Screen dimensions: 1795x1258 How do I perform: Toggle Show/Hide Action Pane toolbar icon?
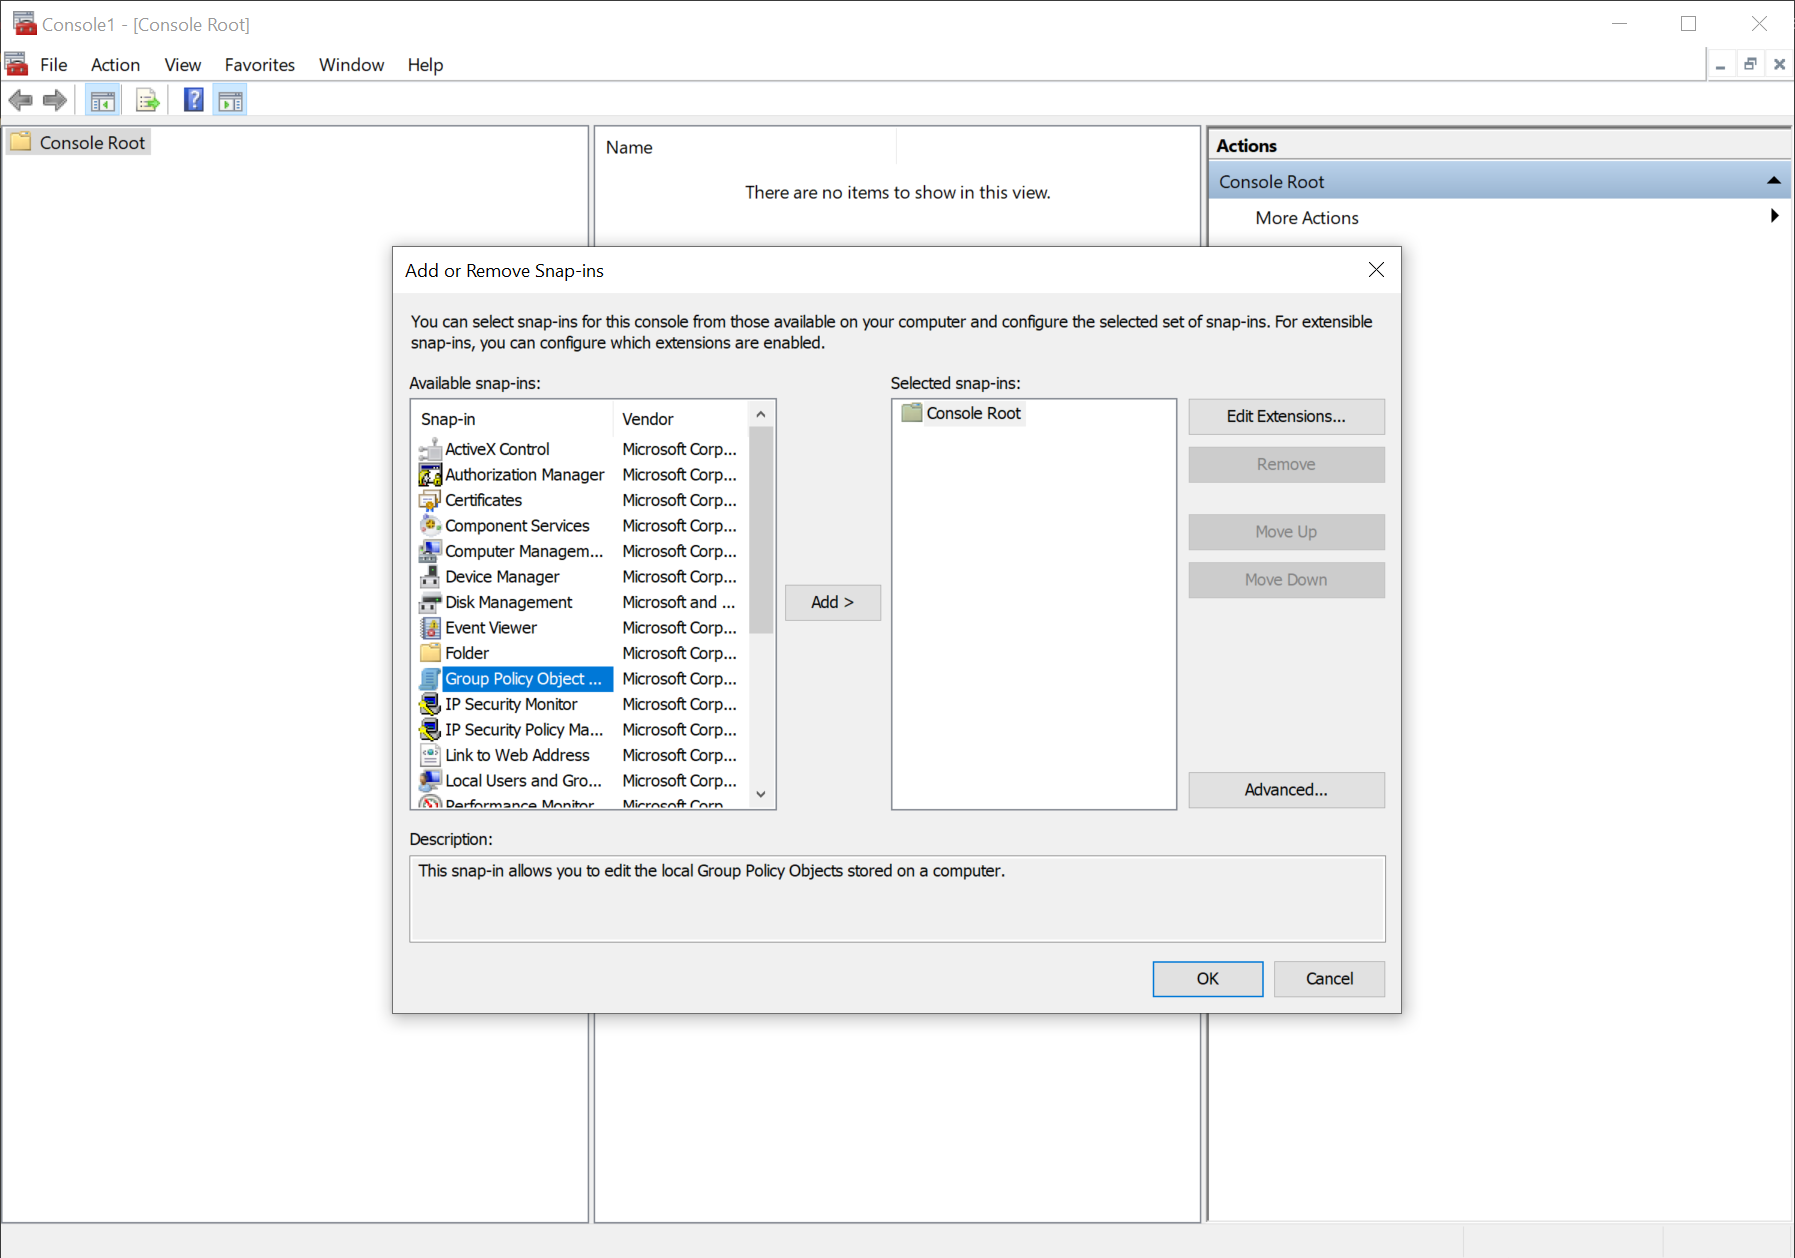click(231, 100)
